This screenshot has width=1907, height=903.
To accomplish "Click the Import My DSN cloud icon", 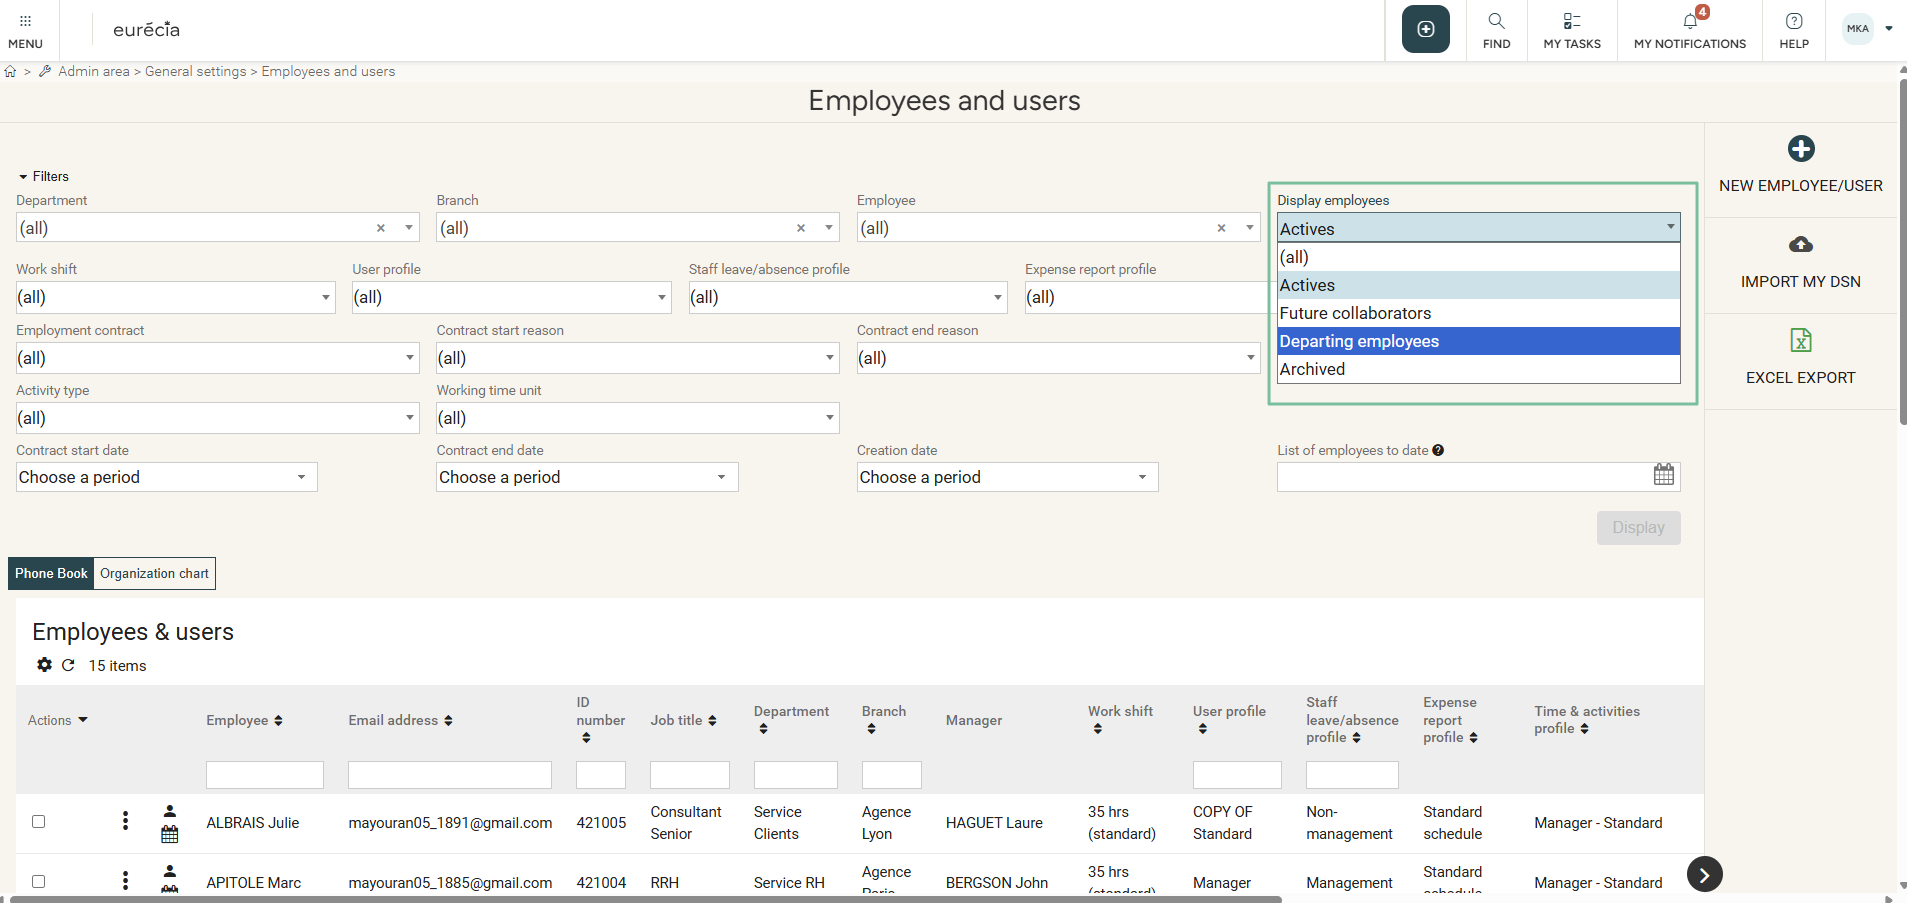I will pos(1800,245).
